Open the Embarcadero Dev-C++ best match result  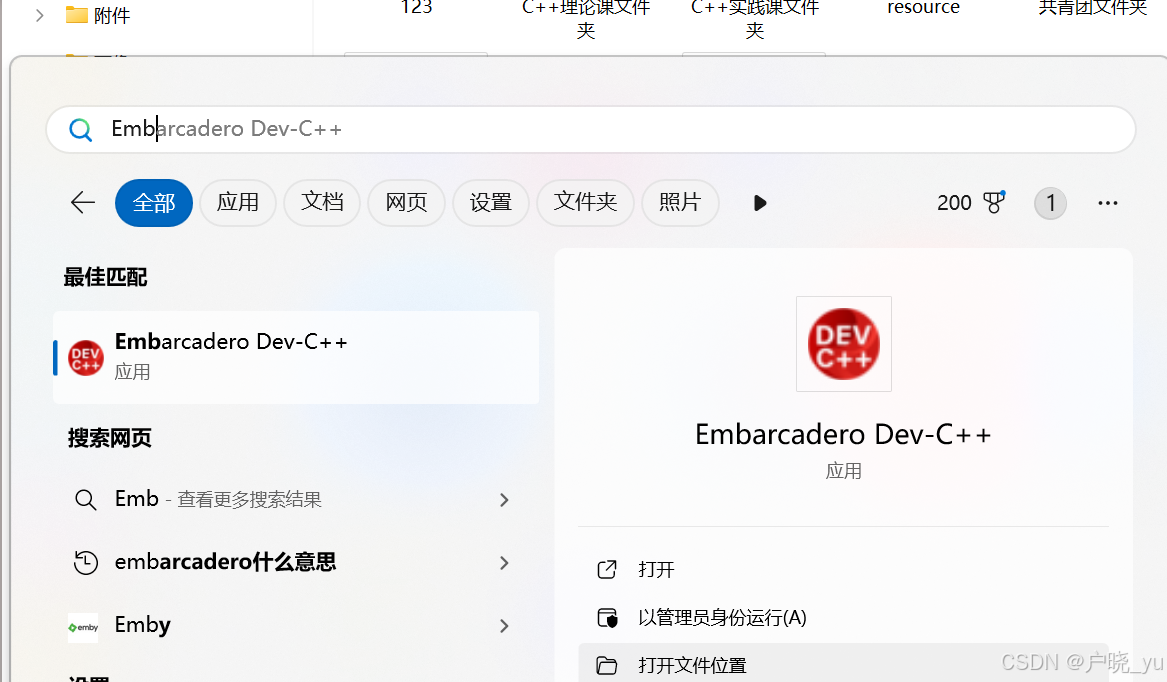pyautogui.click(x=296, y=357)
